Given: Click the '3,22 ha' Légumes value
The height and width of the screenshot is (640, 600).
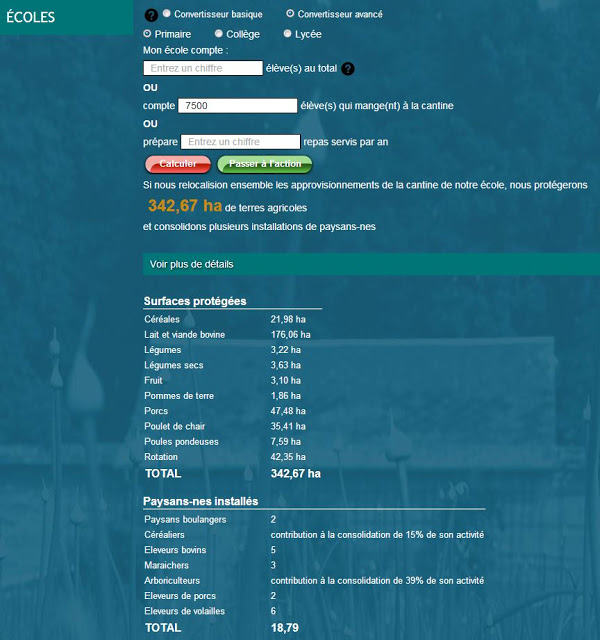Looking at the screenshot, I should 286,350.
